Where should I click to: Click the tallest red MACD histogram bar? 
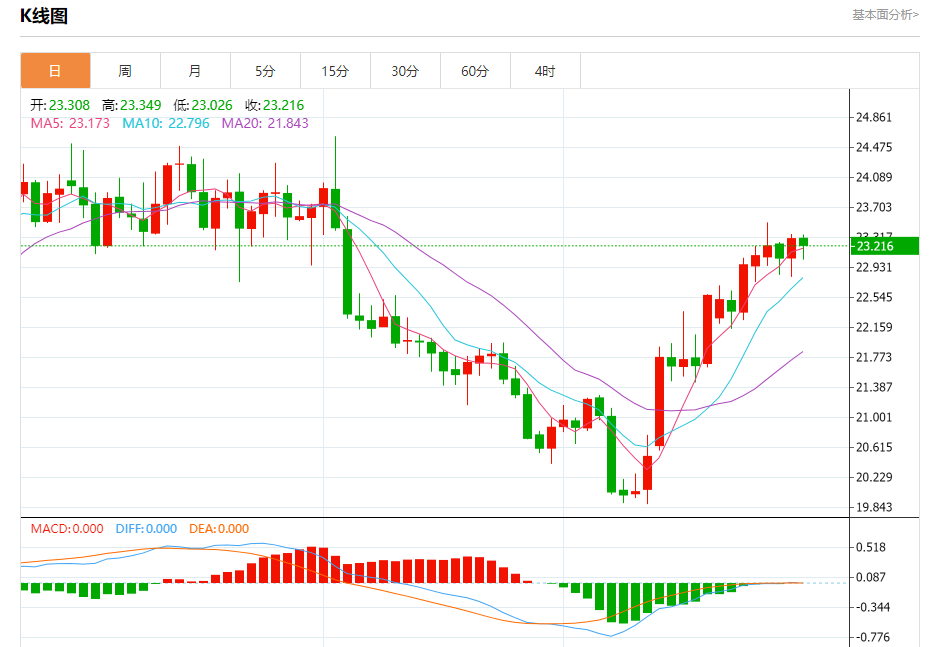click(x=312, y=564)
